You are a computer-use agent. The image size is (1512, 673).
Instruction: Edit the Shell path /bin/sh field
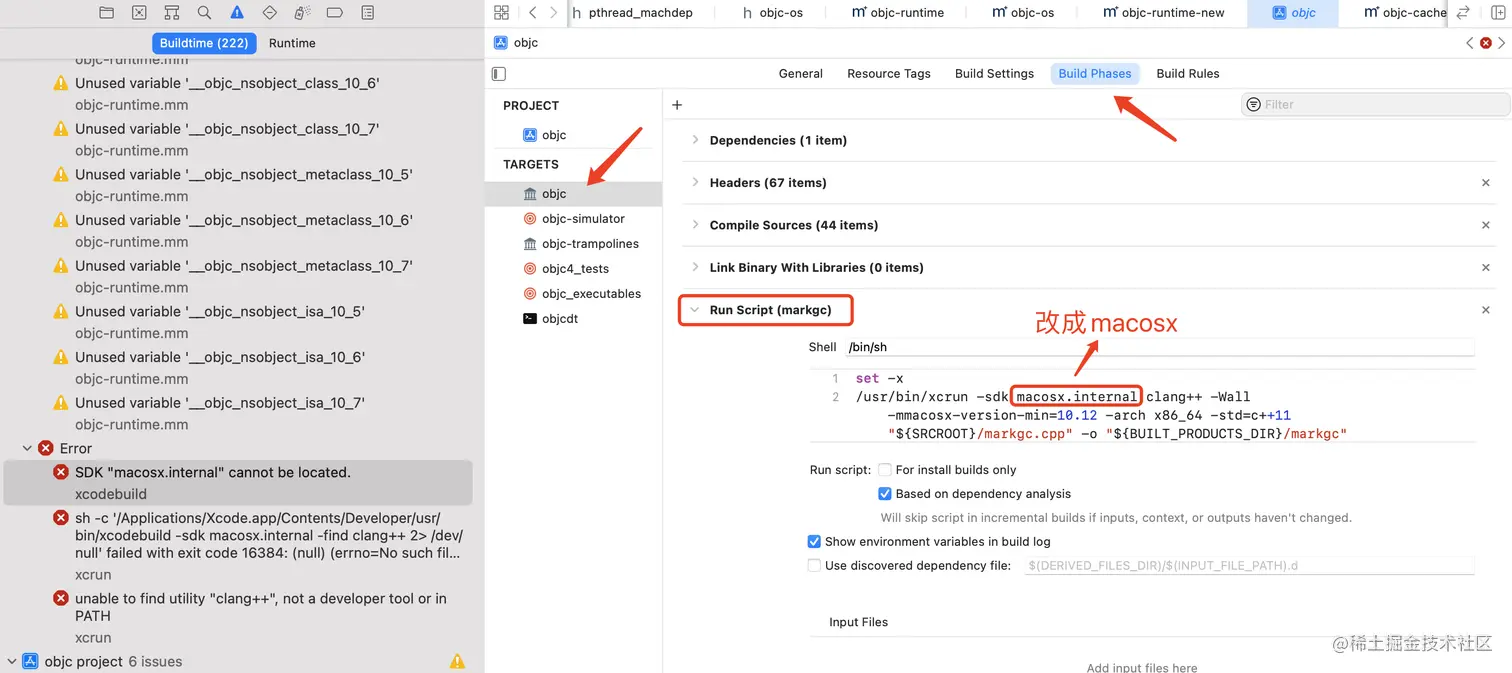point(1158,348)
